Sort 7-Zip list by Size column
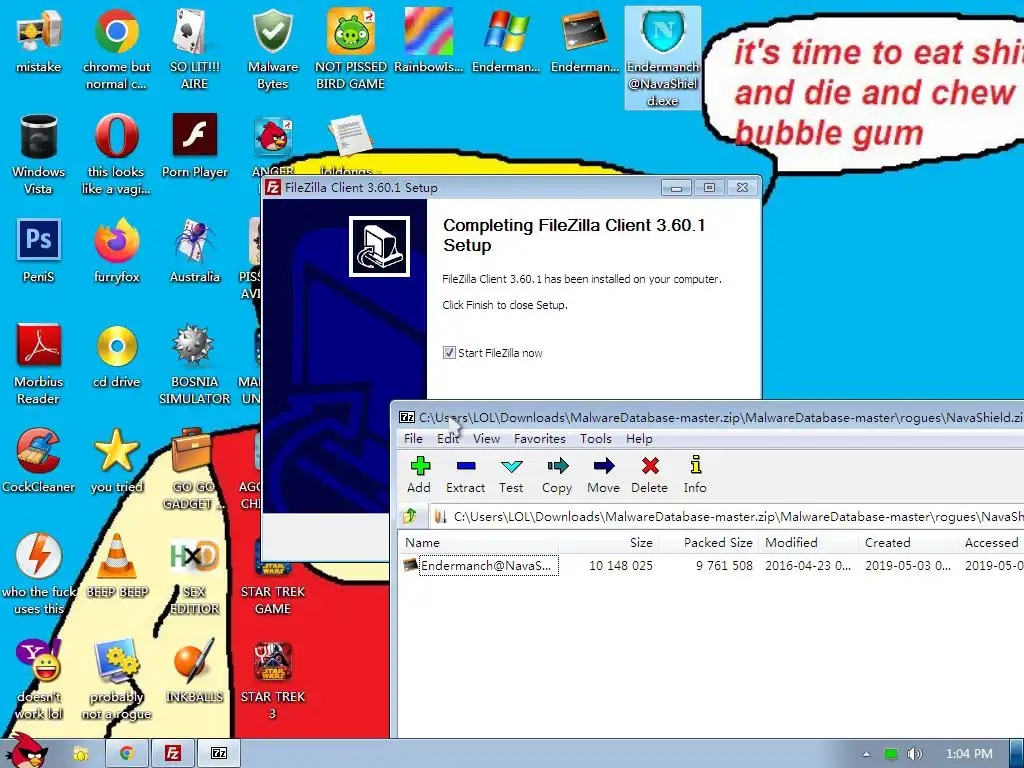 click(609, 543)
